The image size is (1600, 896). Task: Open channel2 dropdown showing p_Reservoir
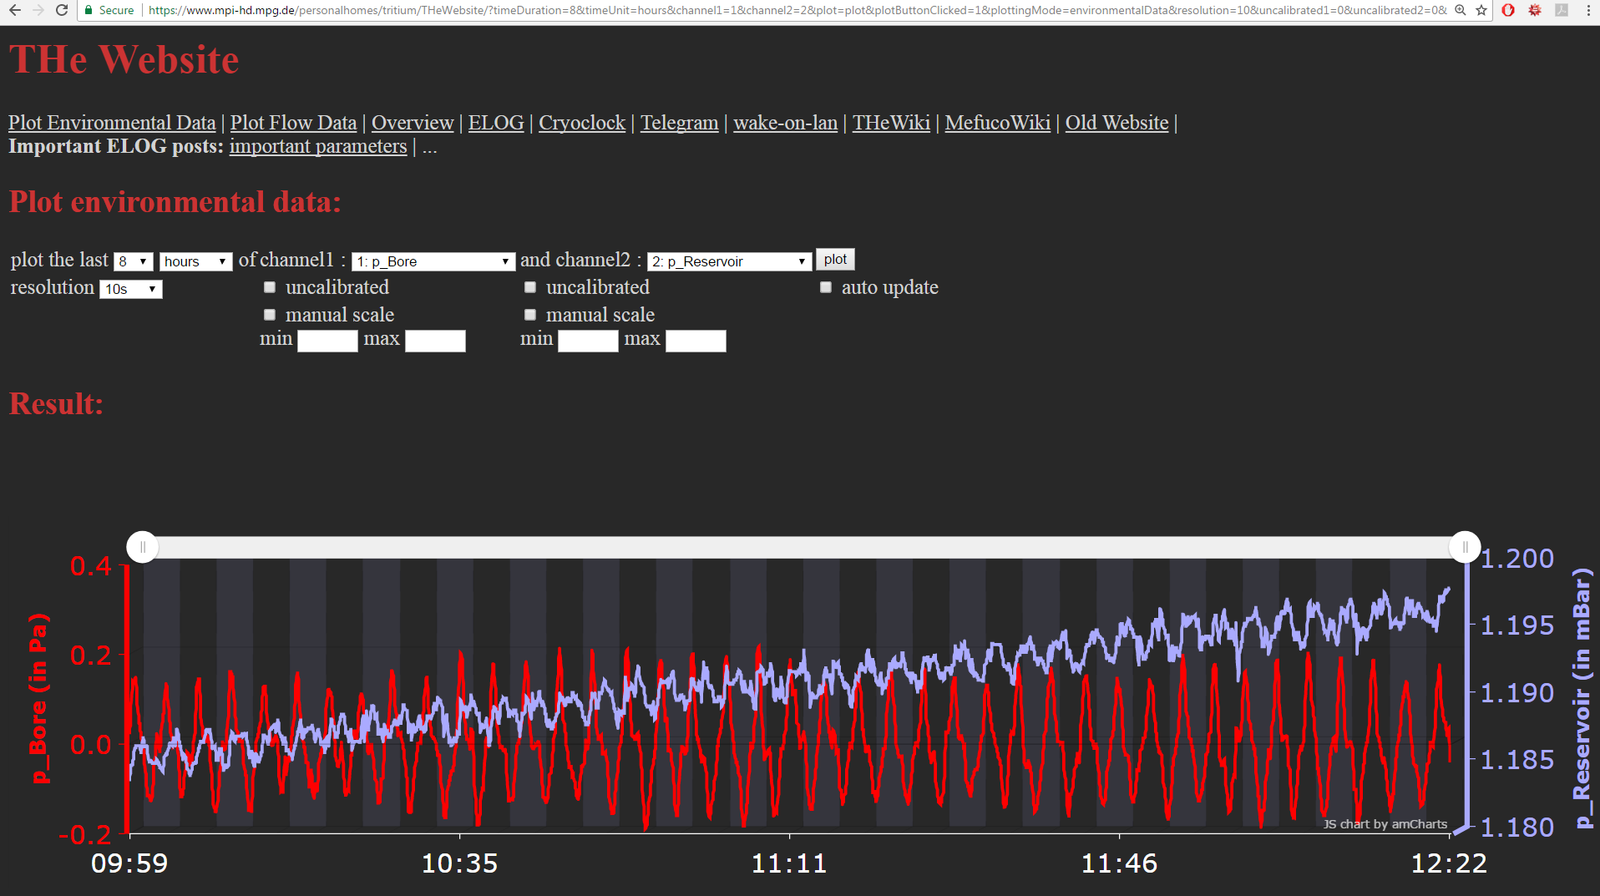[729, 261]
